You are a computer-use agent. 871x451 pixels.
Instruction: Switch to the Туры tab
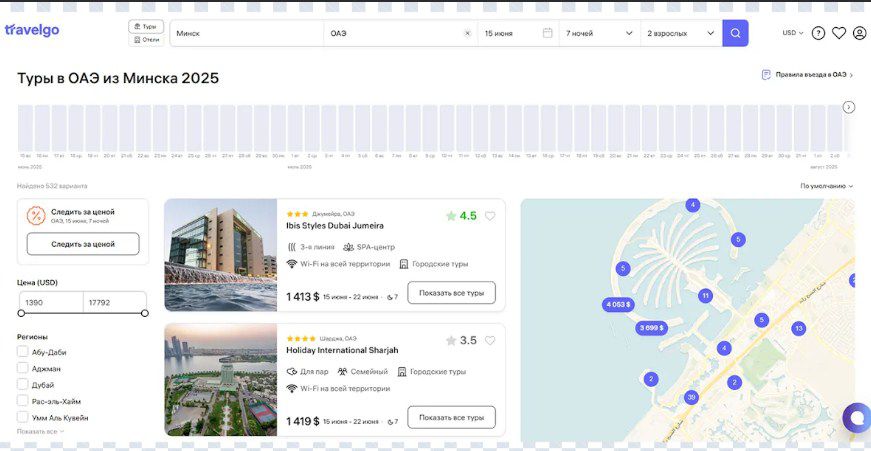click(x=146, y=26)
